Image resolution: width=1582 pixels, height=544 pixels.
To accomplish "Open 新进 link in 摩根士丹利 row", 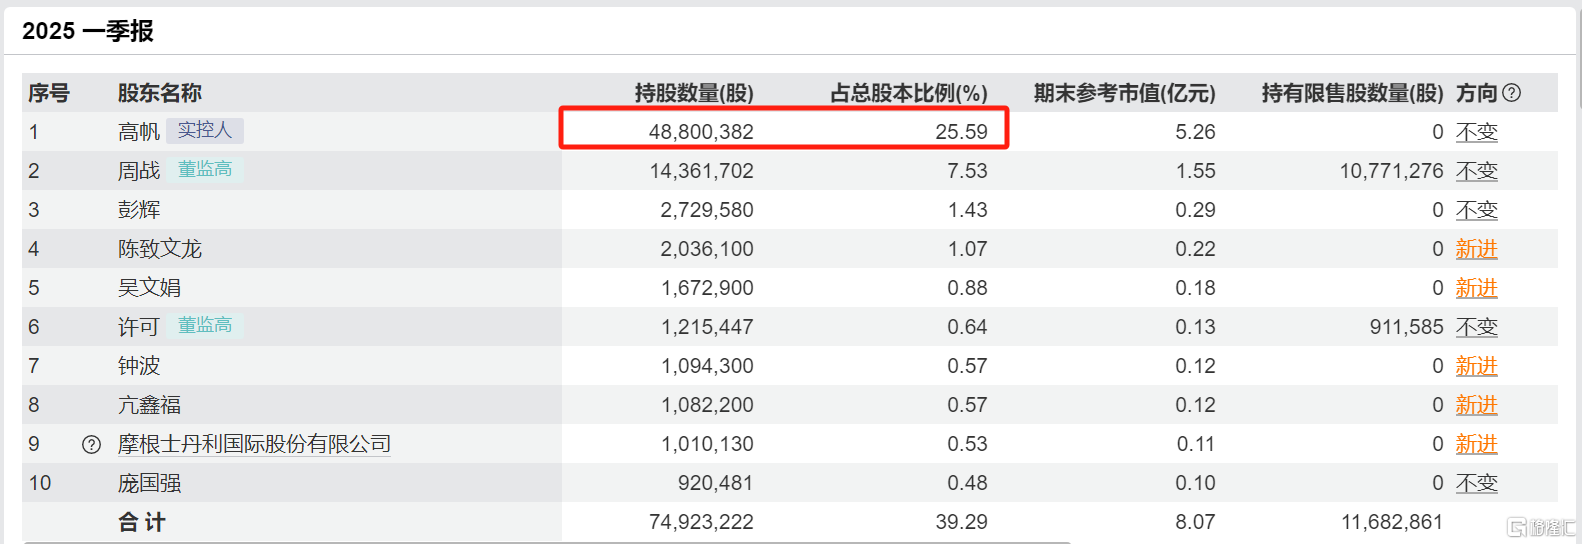I will pos(1476,444).
